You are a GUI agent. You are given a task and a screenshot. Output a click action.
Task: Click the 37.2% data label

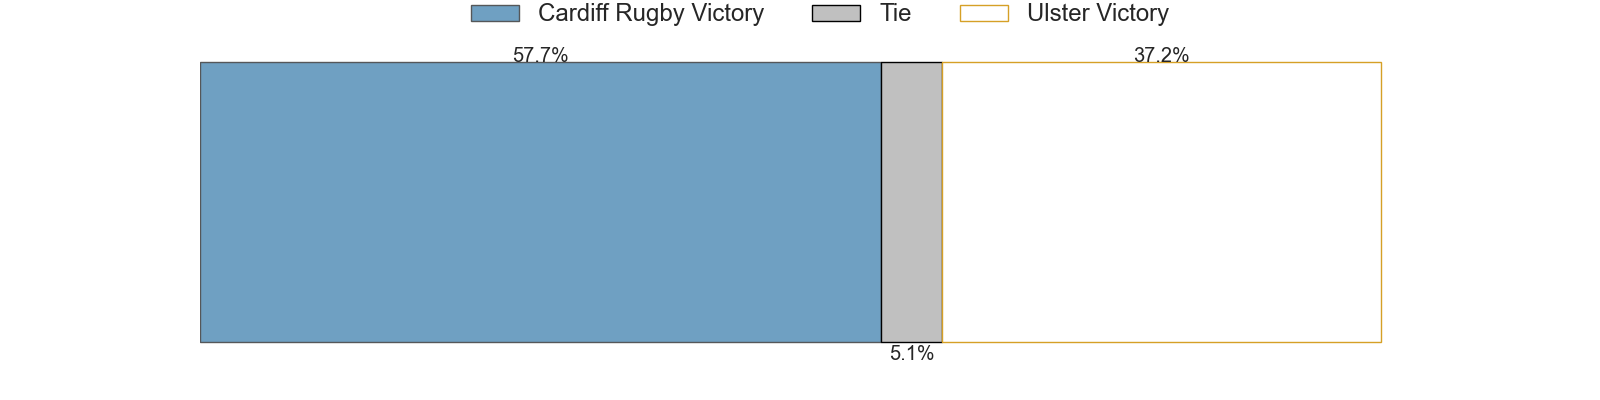point(1161,56)
